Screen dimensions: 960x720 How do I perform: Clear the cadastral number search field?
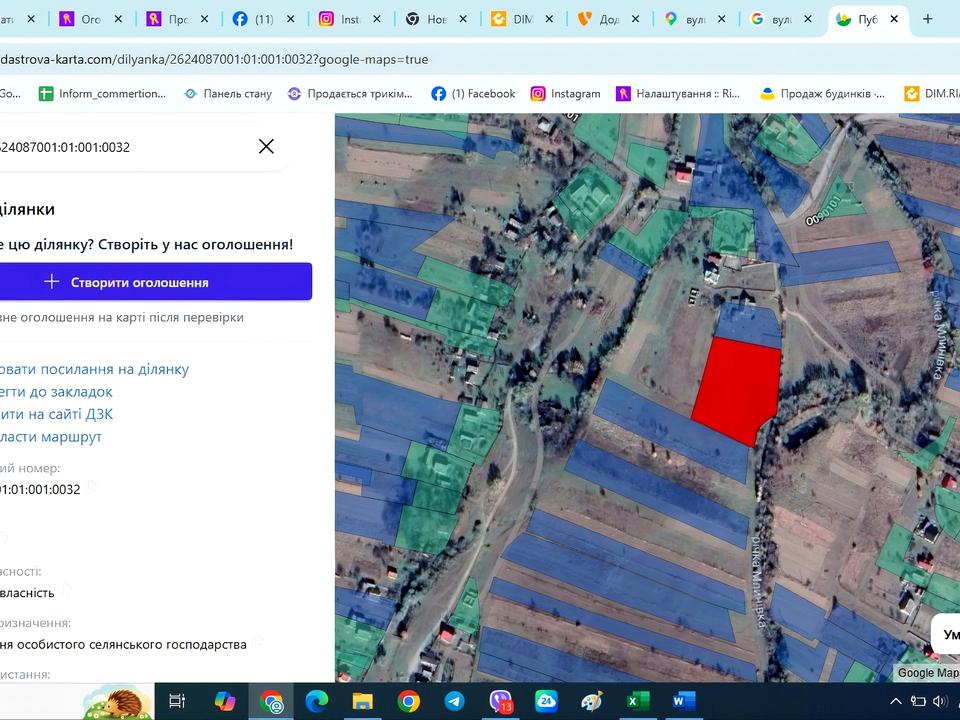click(x=266, y=147)
